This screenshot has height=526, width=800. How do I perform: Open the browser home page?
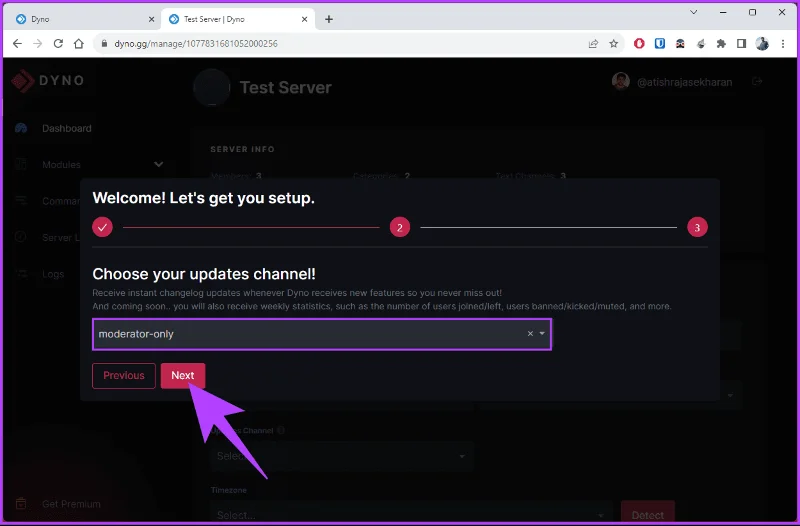point(79,43)
